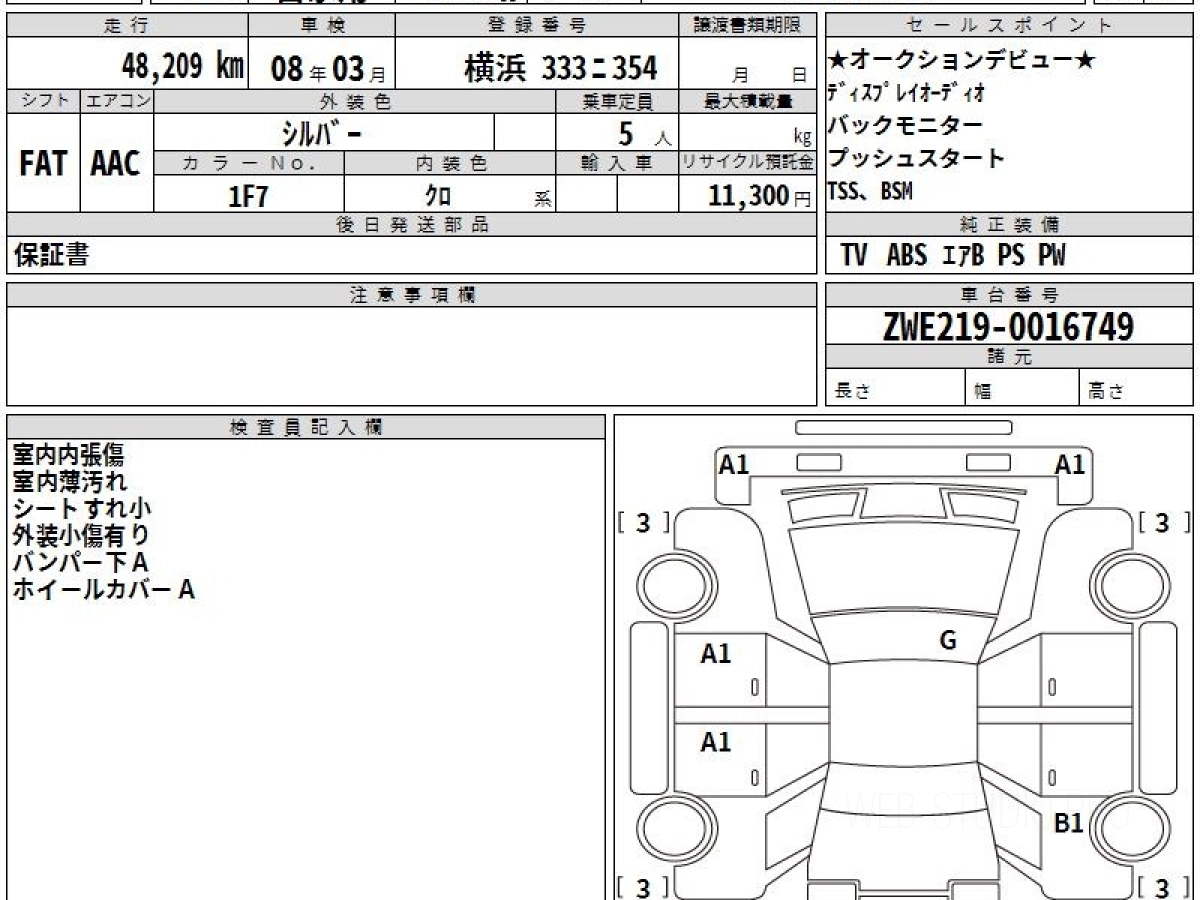
Task: Click the 諸元 header
Action: (1010, 357)
